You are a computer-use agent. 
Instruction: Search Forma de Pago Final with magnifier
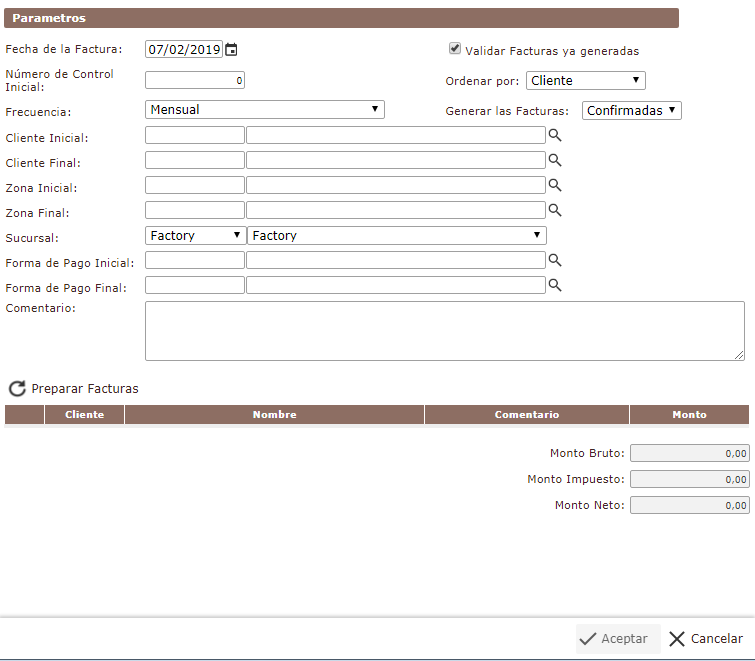click(555, 285)
